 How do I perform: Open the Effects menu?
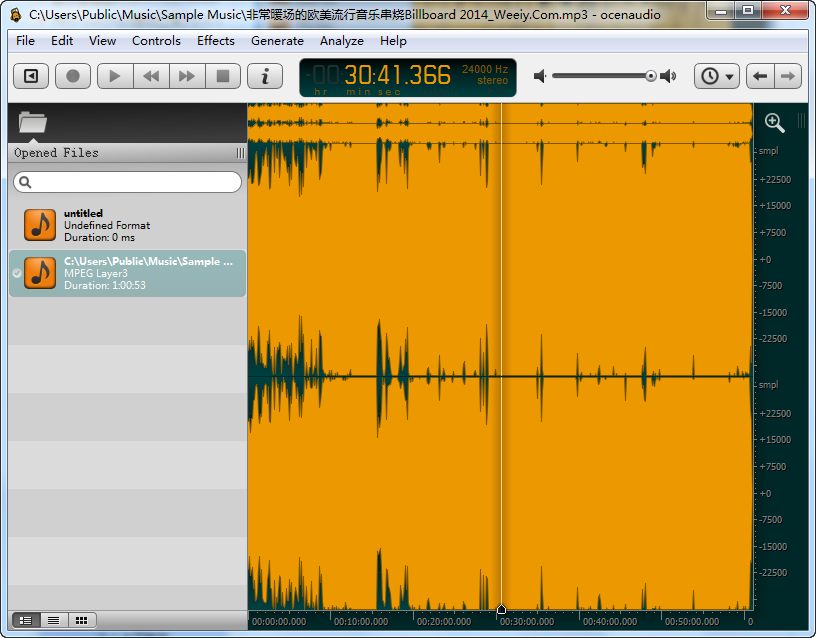click(x=216, y=41)
